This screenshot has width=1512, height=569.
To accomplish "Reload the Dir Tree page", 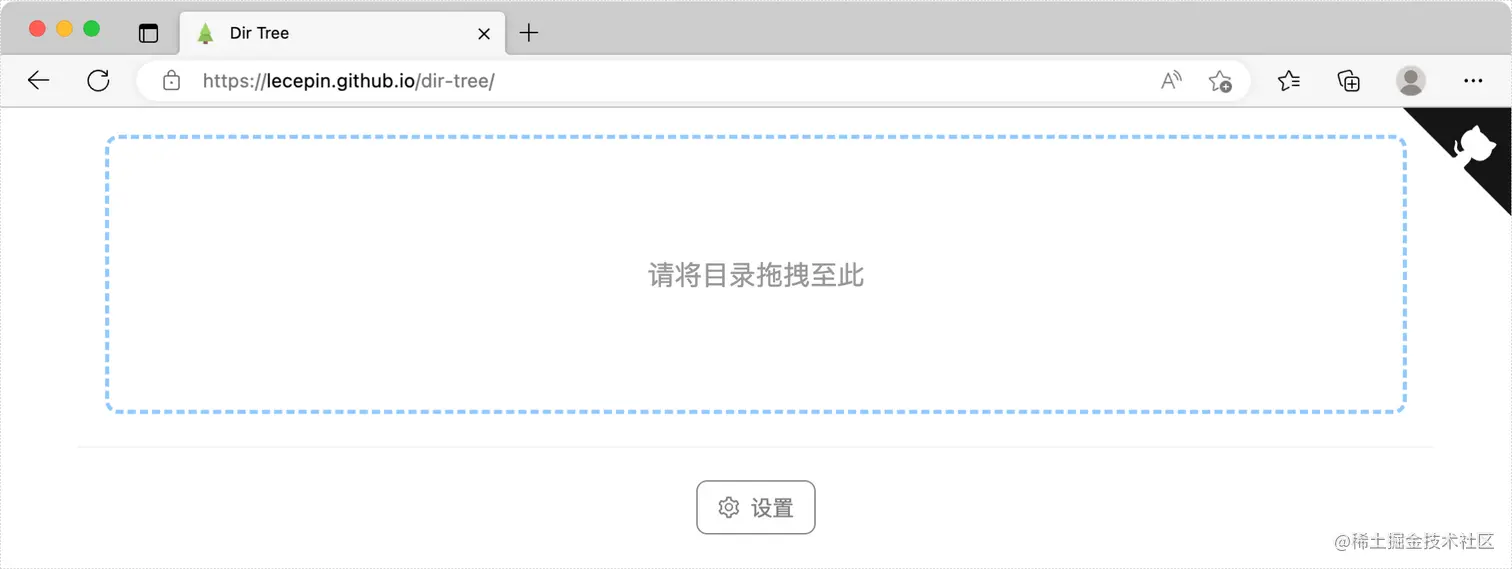I will coord(98,81).
